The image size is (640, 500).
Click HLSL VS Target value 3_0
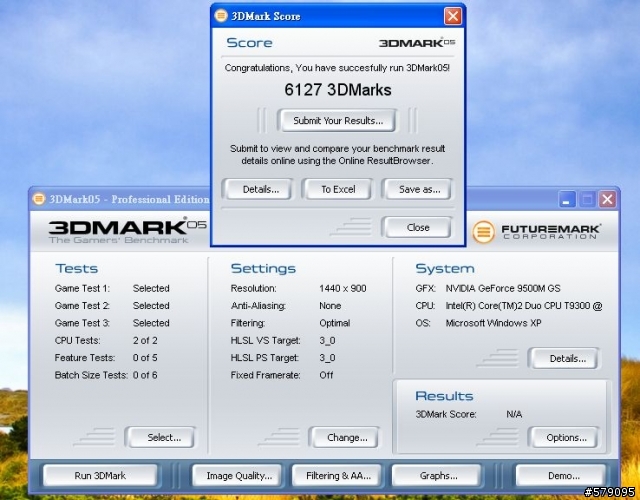click(x=327, y=340)
